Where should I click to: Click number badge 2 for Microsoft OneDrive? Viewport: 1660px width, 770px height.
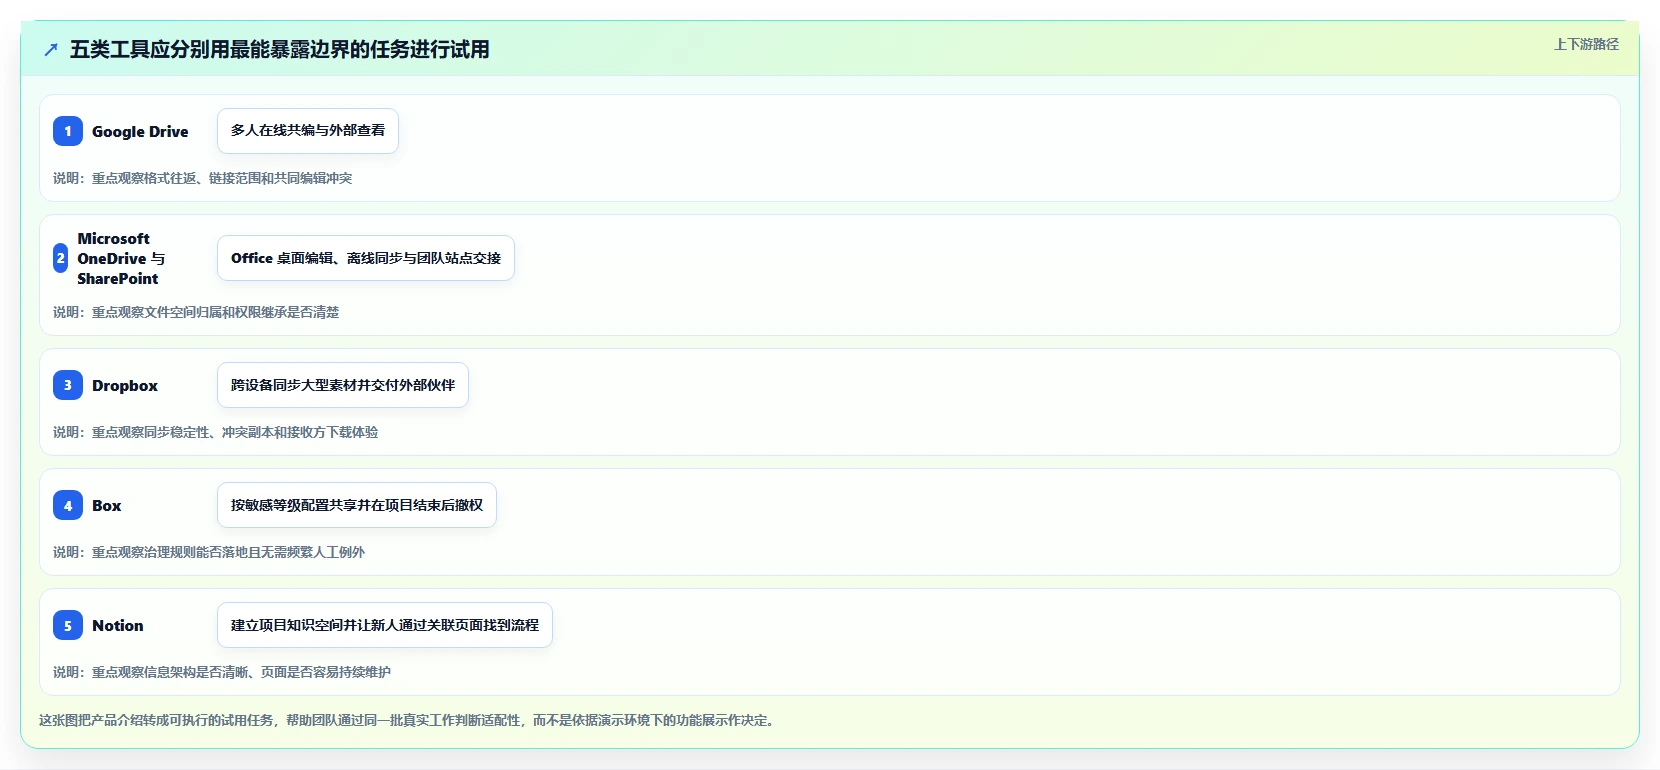point(61,258)
